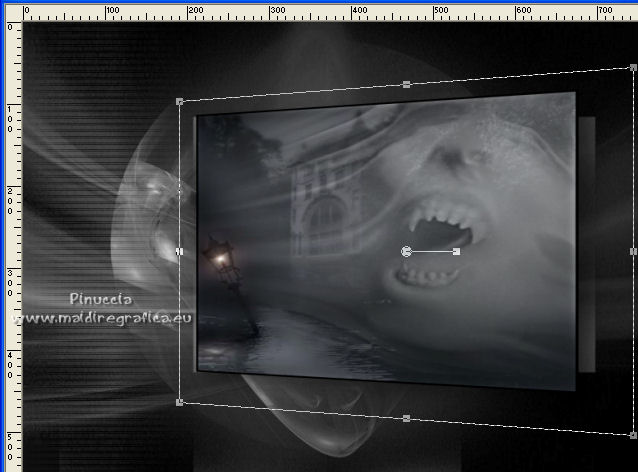Select the bottom-center edge transform handle
The image size is (638, 472).
tap(406, 418)
